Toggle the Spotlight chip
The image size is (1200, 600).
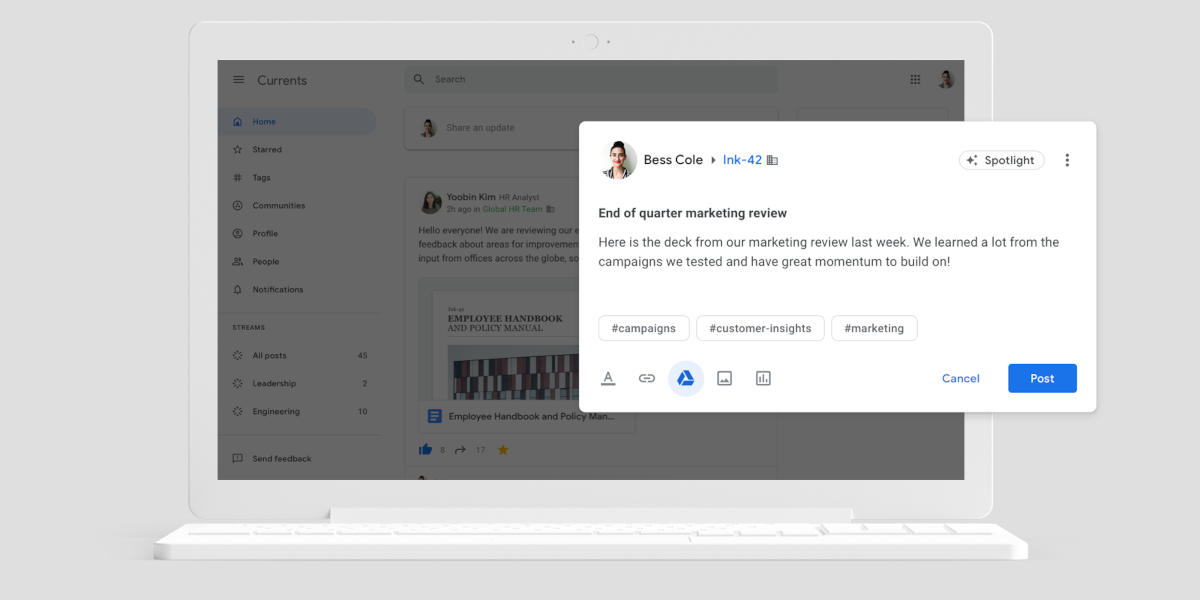[1001, 160]
